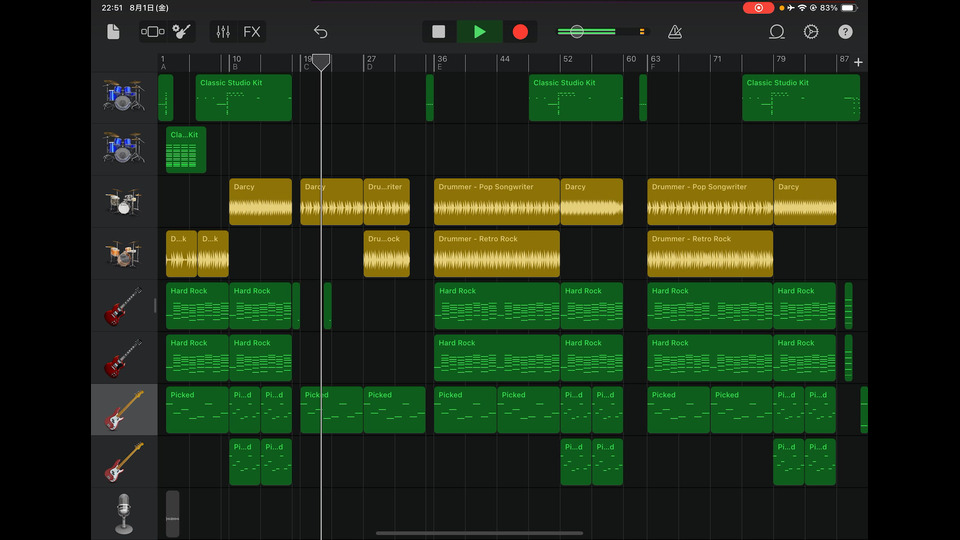The height and width of the screenshot is (540, 960).
Task: Open song sections with the plus button
Action: [858, 63]
